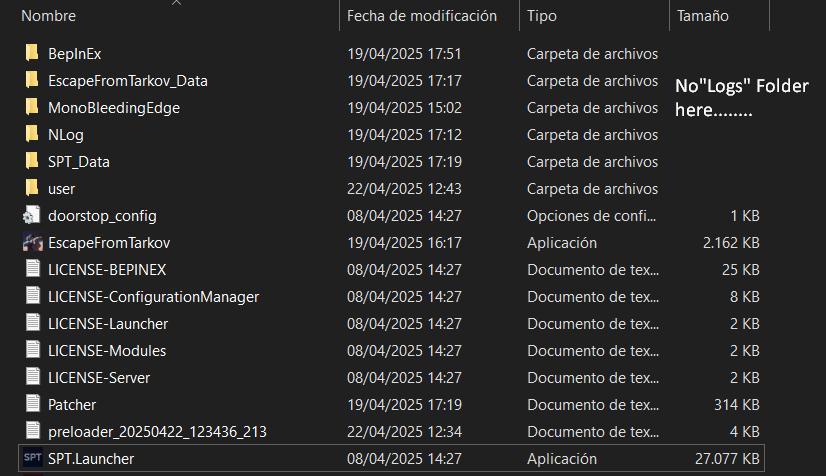The width and height of the screenshot is (826, 476).
Task: Select the BepInEx folder icon
Action: click(32, 53)
